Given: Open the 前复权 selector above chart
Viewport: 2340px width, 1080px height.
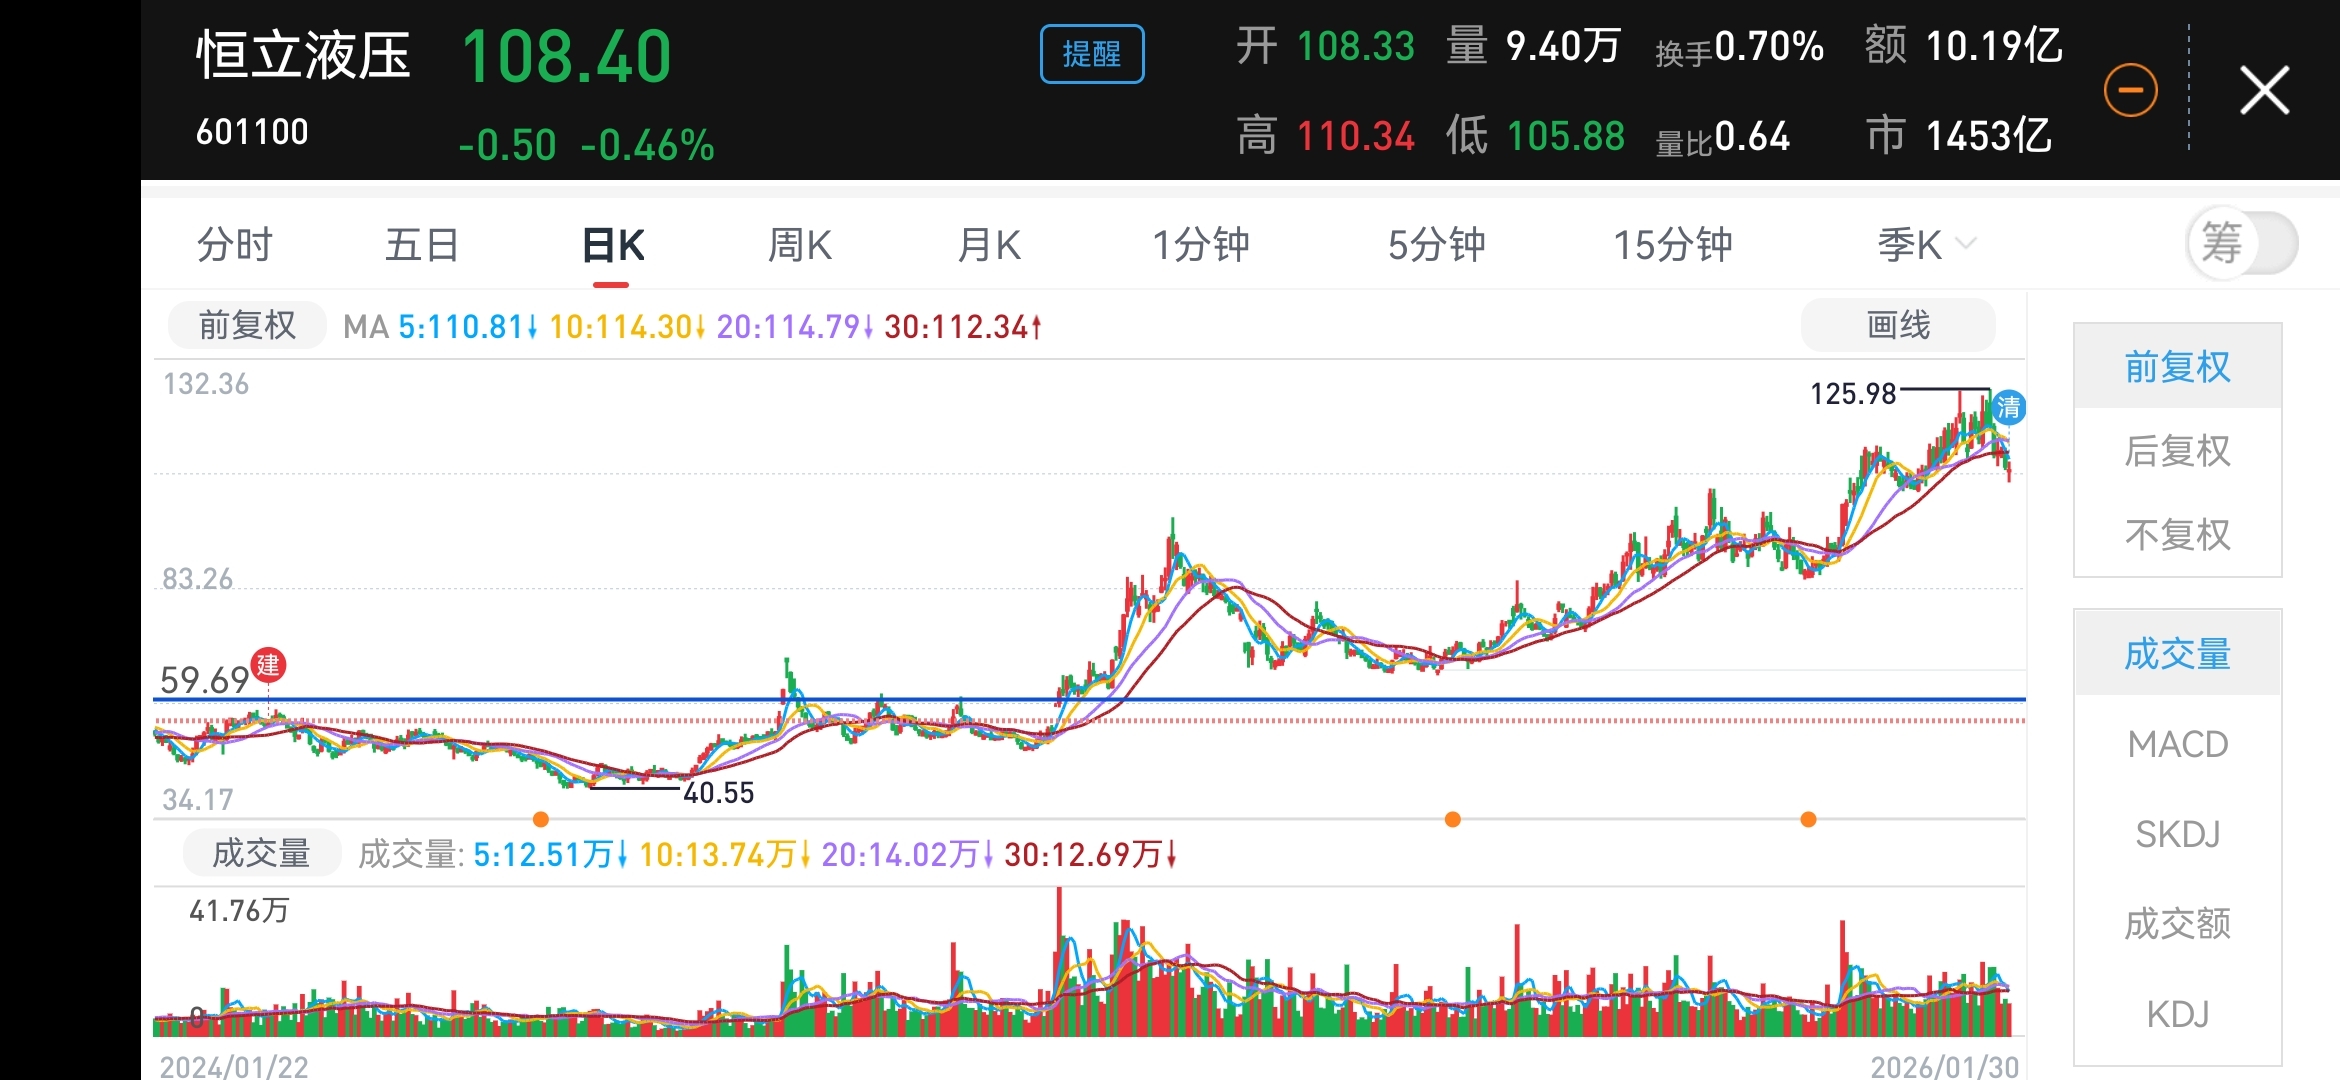Looking at the screenshot, I should 247,325.
